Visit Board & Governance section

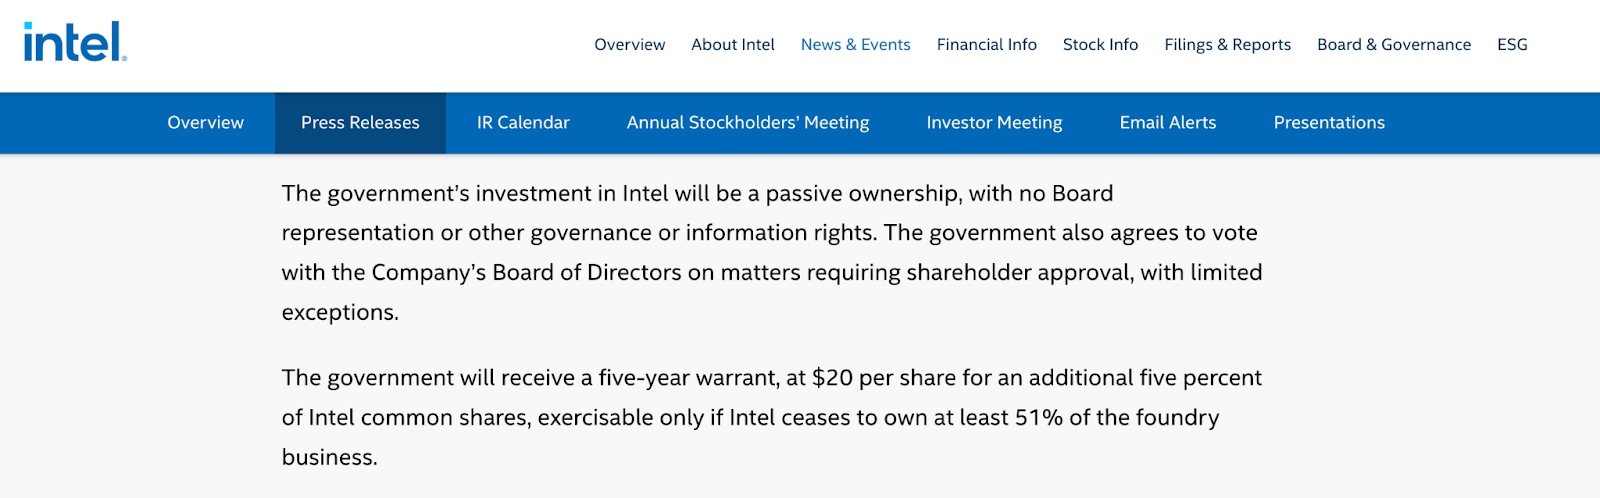tap(1393, 45)
